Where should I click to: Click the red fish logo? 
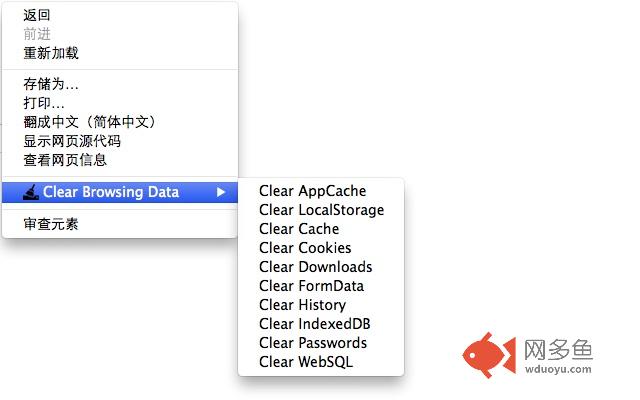(x=489, y=355)
